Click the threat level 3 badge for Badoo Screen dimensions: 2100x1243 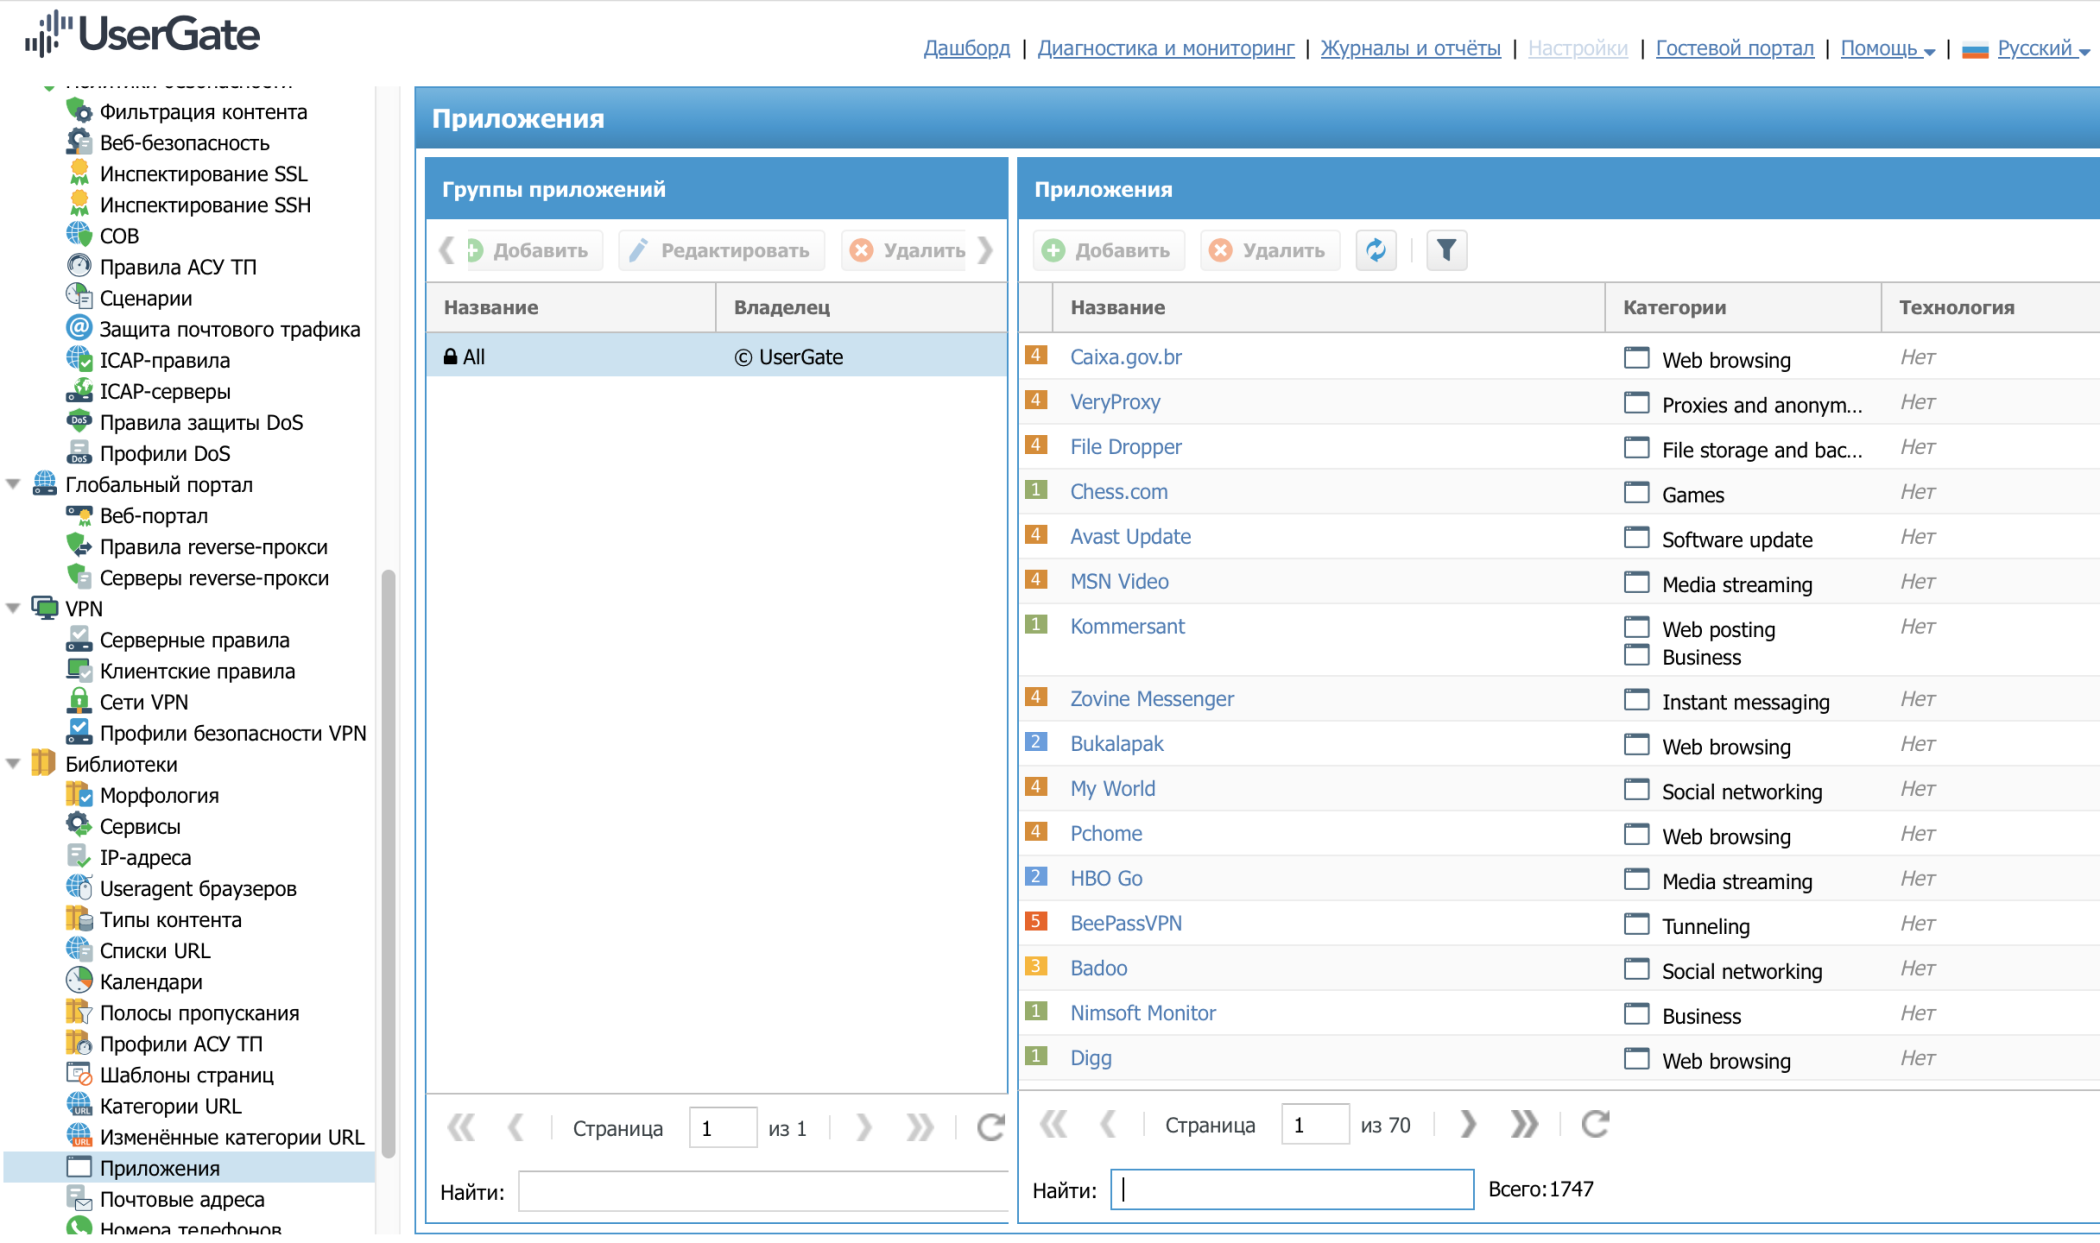tap(1036, 966)
